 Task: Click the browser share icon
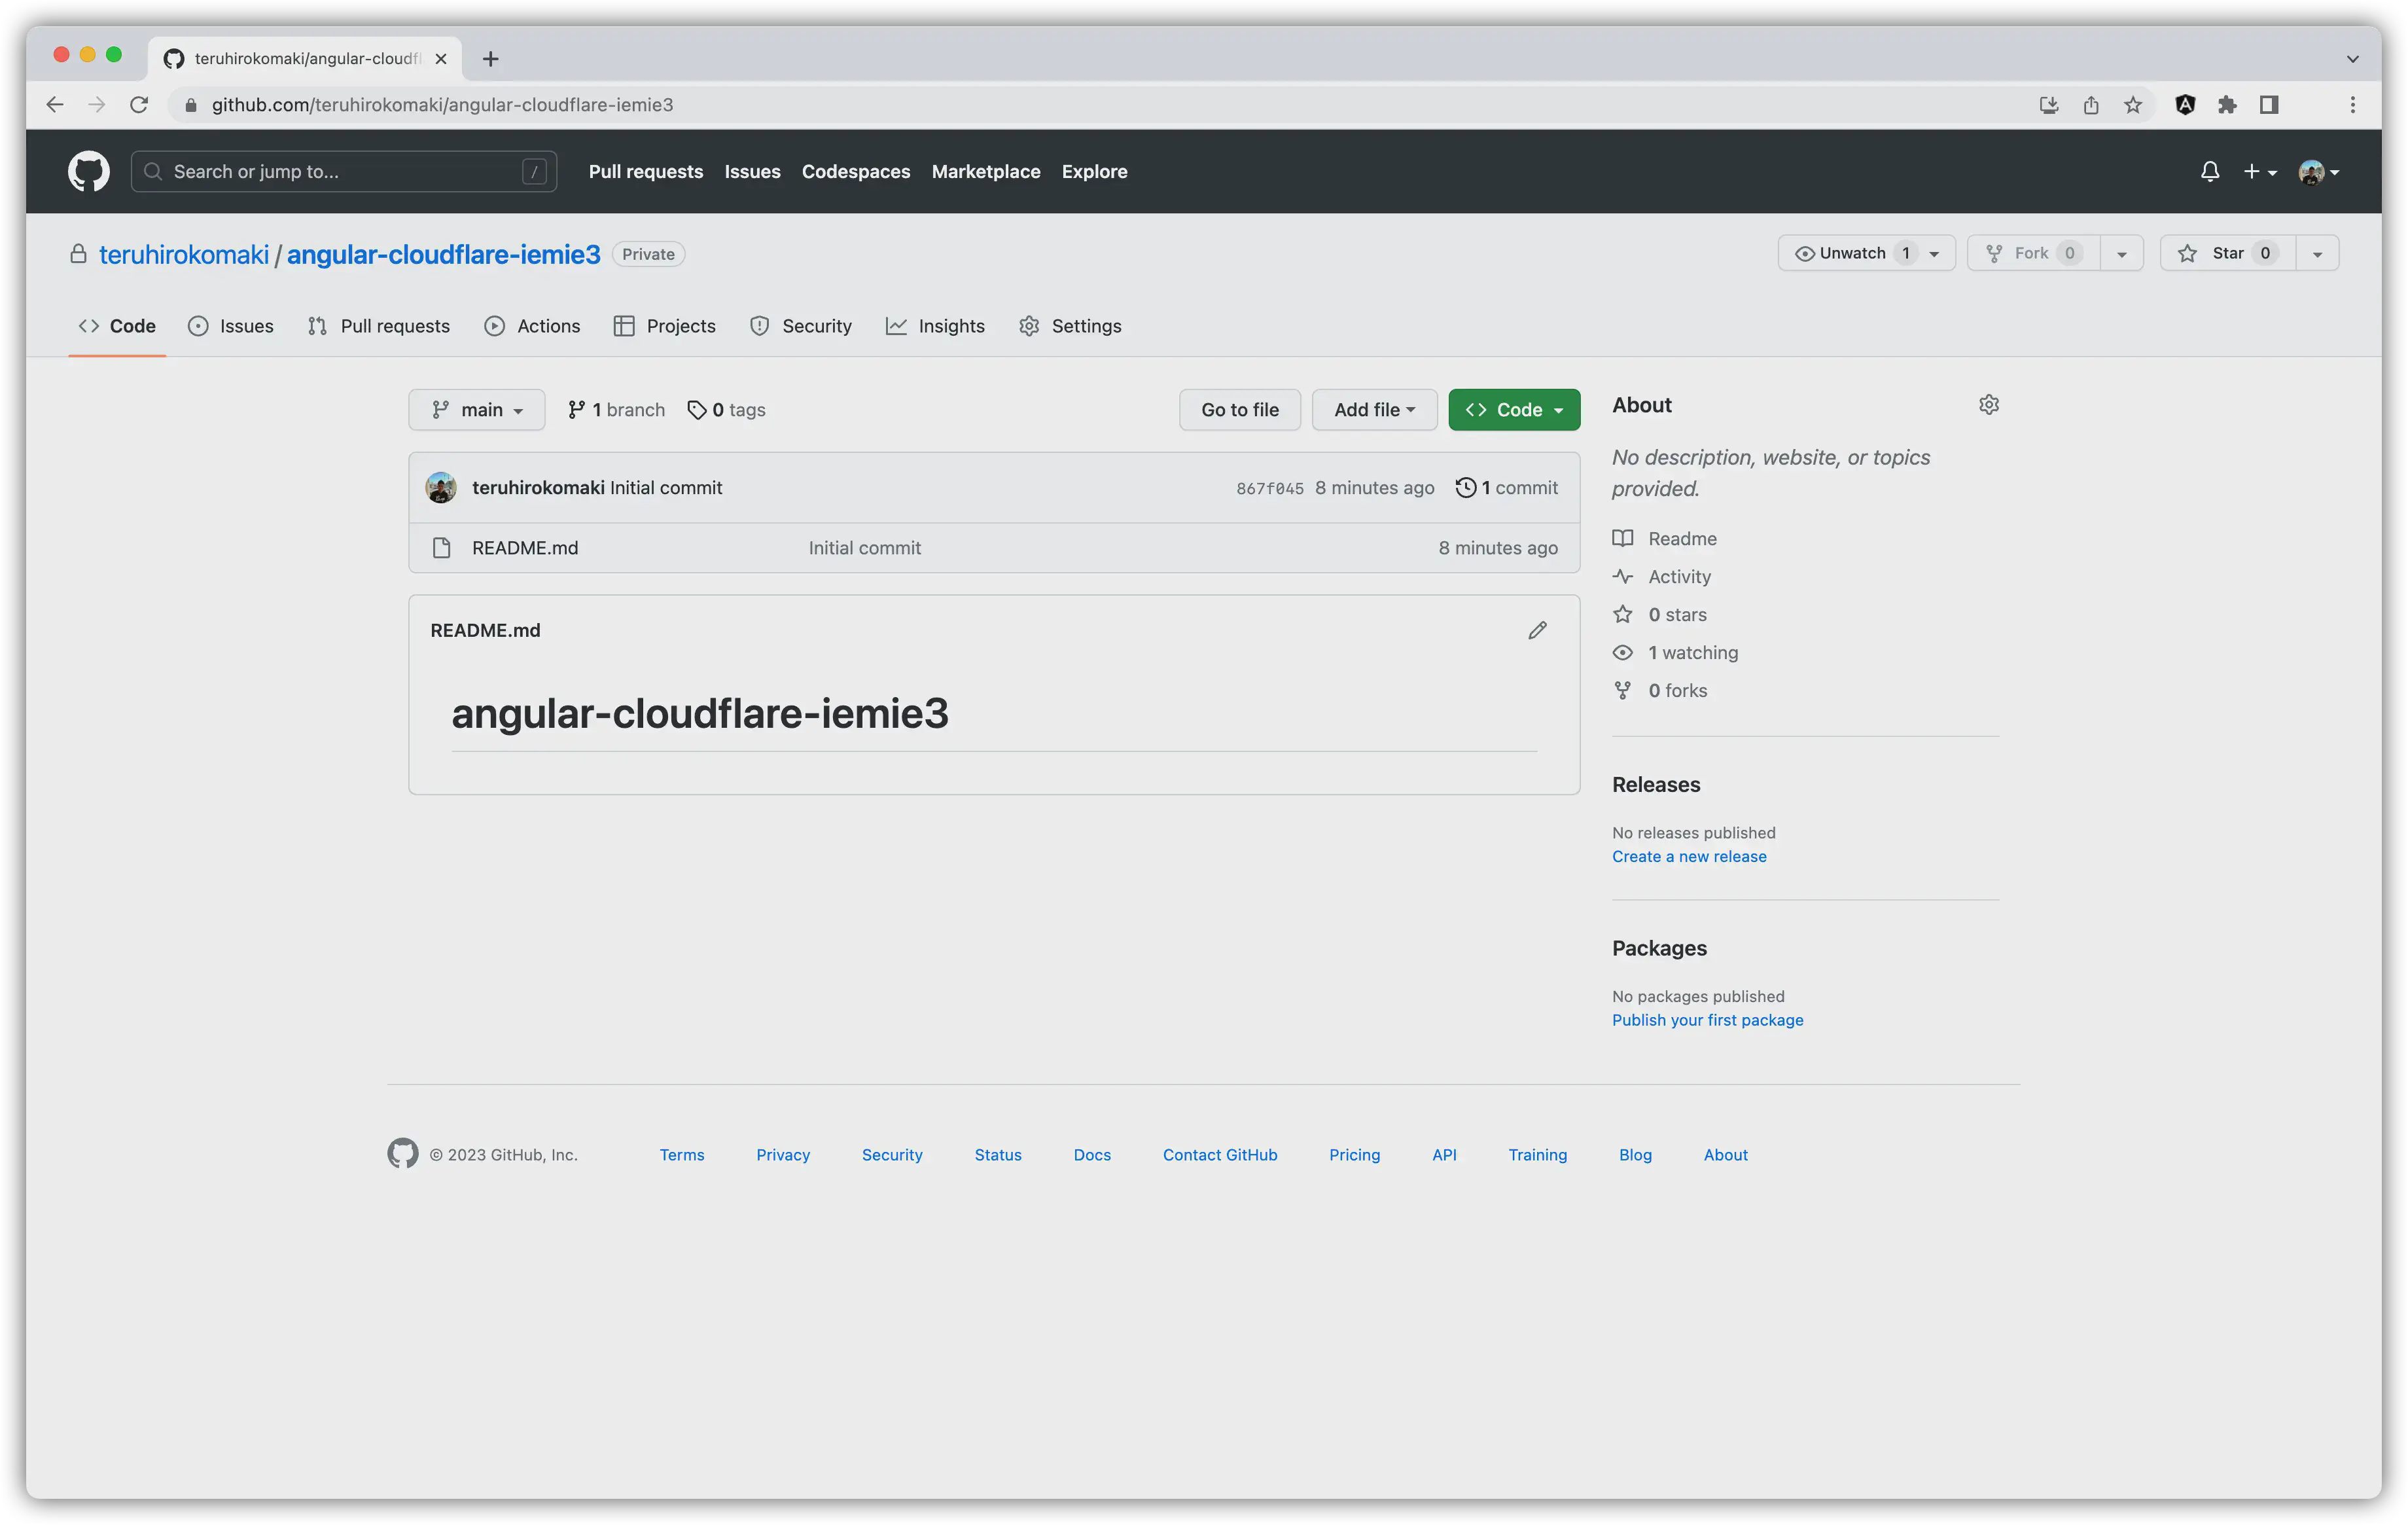coord(2090,104)
